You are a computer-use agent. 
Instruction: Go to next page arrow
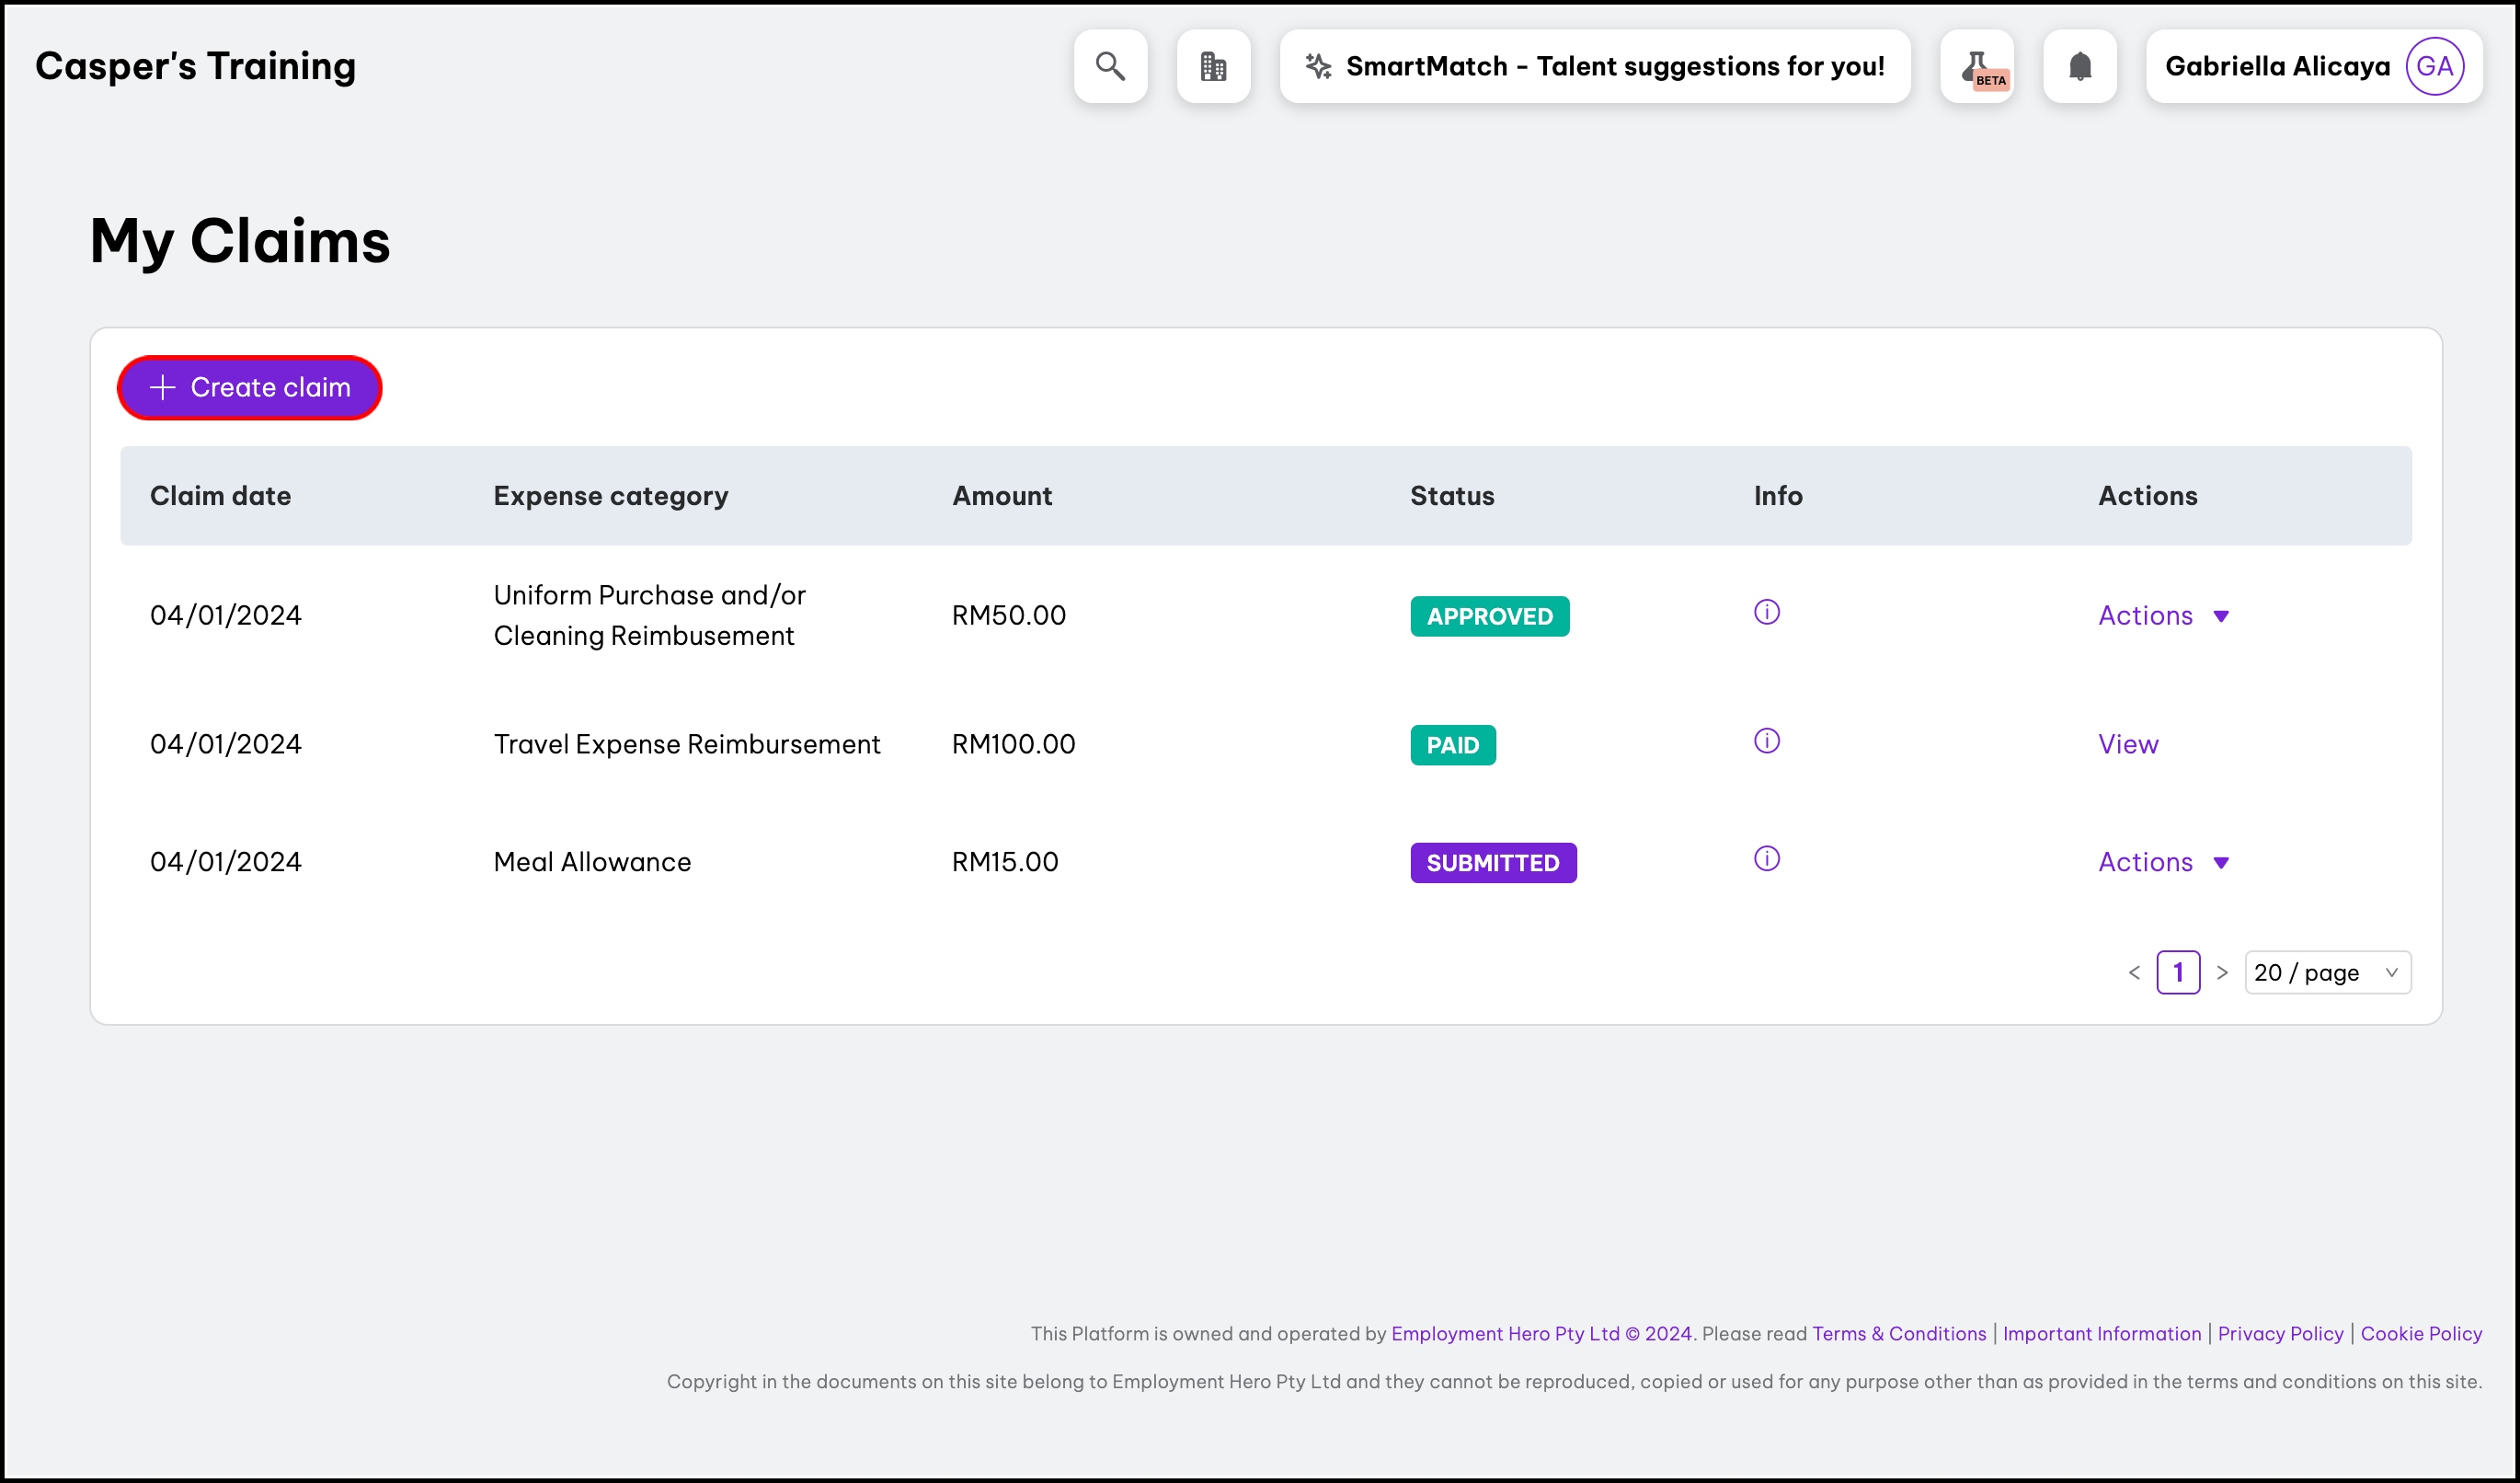click(2222, 972)
